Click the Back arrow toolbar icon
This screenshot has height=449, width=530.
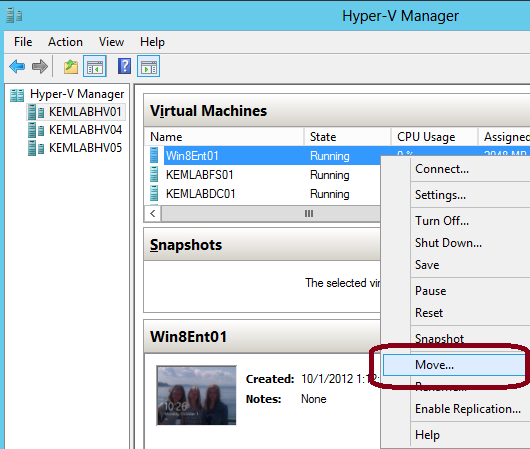[x=17, y=66]
